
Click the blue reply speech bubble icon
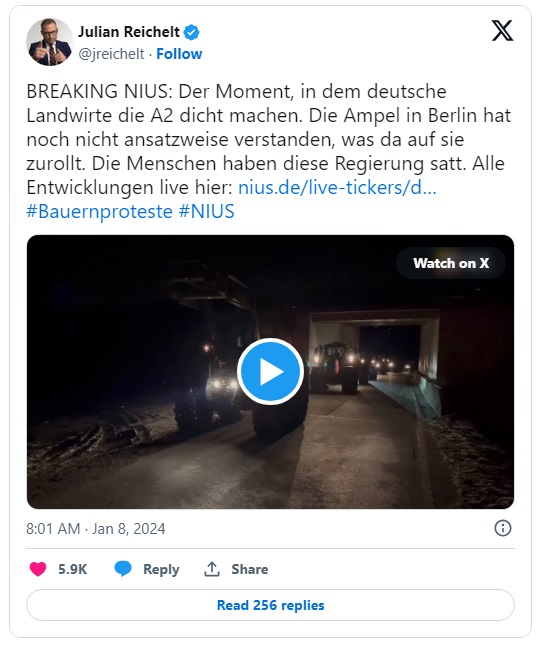[x=123, y=569]
